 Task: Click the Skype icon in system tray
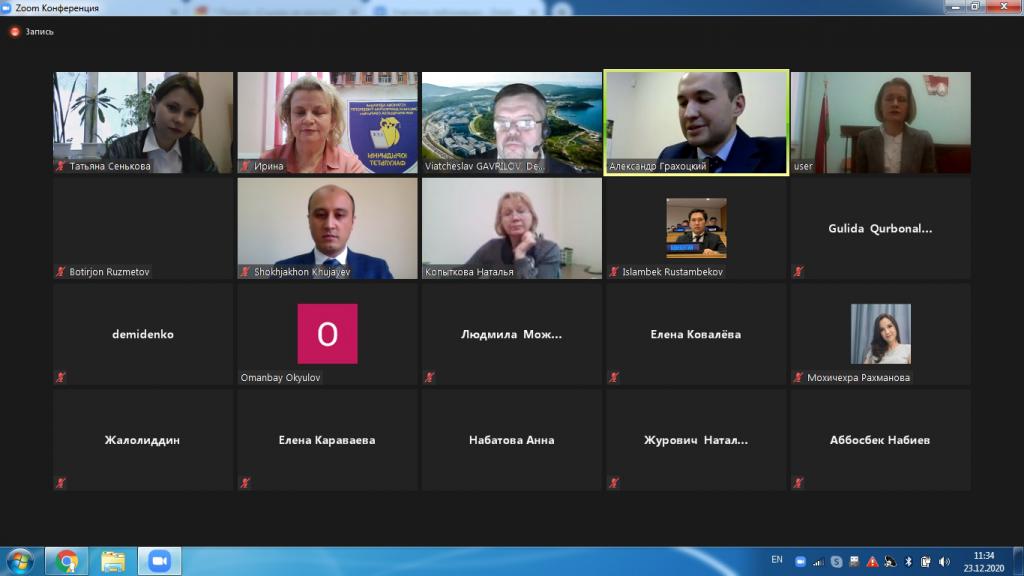[836, 561]
